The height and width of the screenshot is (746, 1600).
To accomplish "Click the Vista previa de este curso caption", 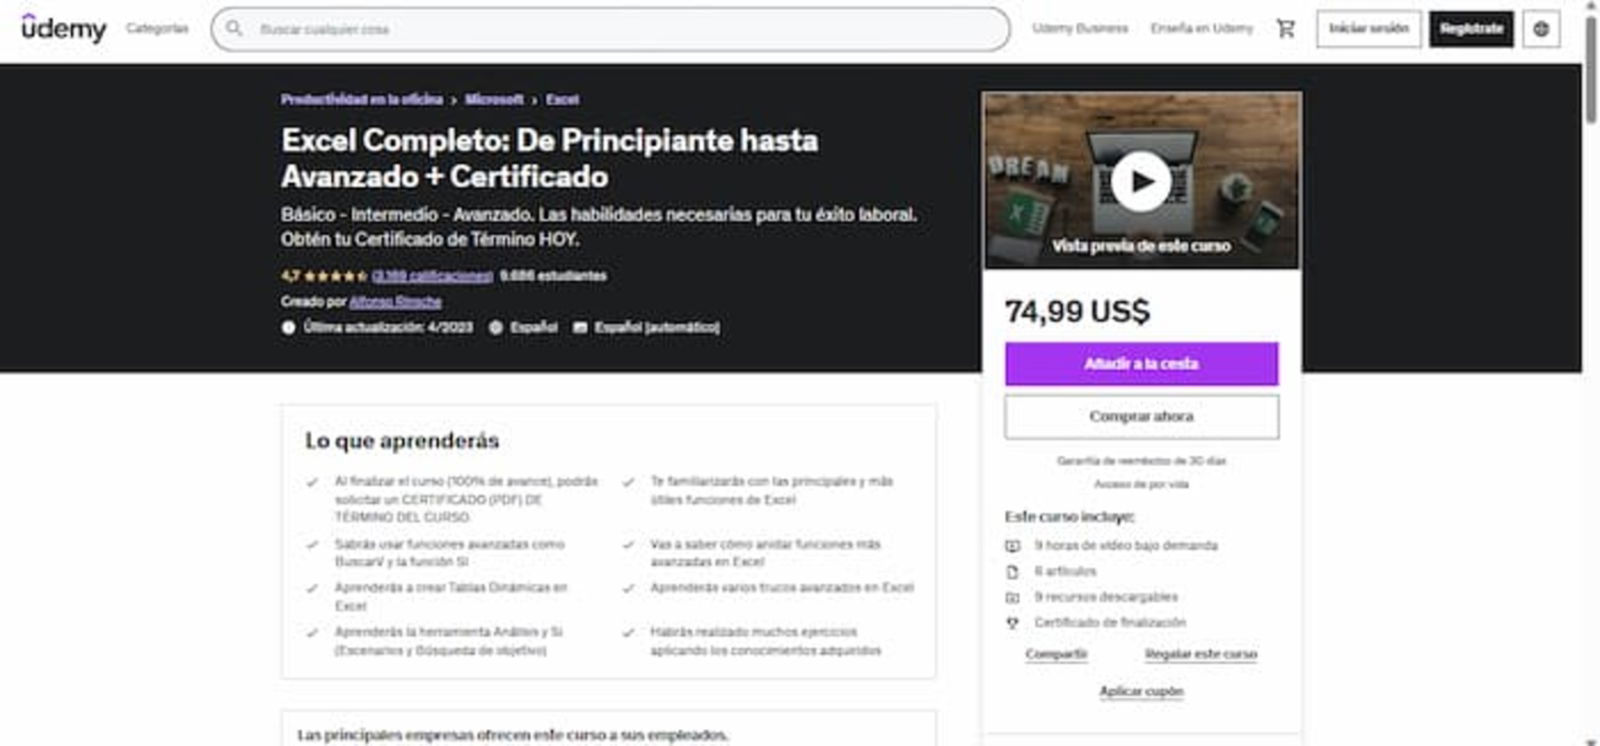I will pos(1141,246).
